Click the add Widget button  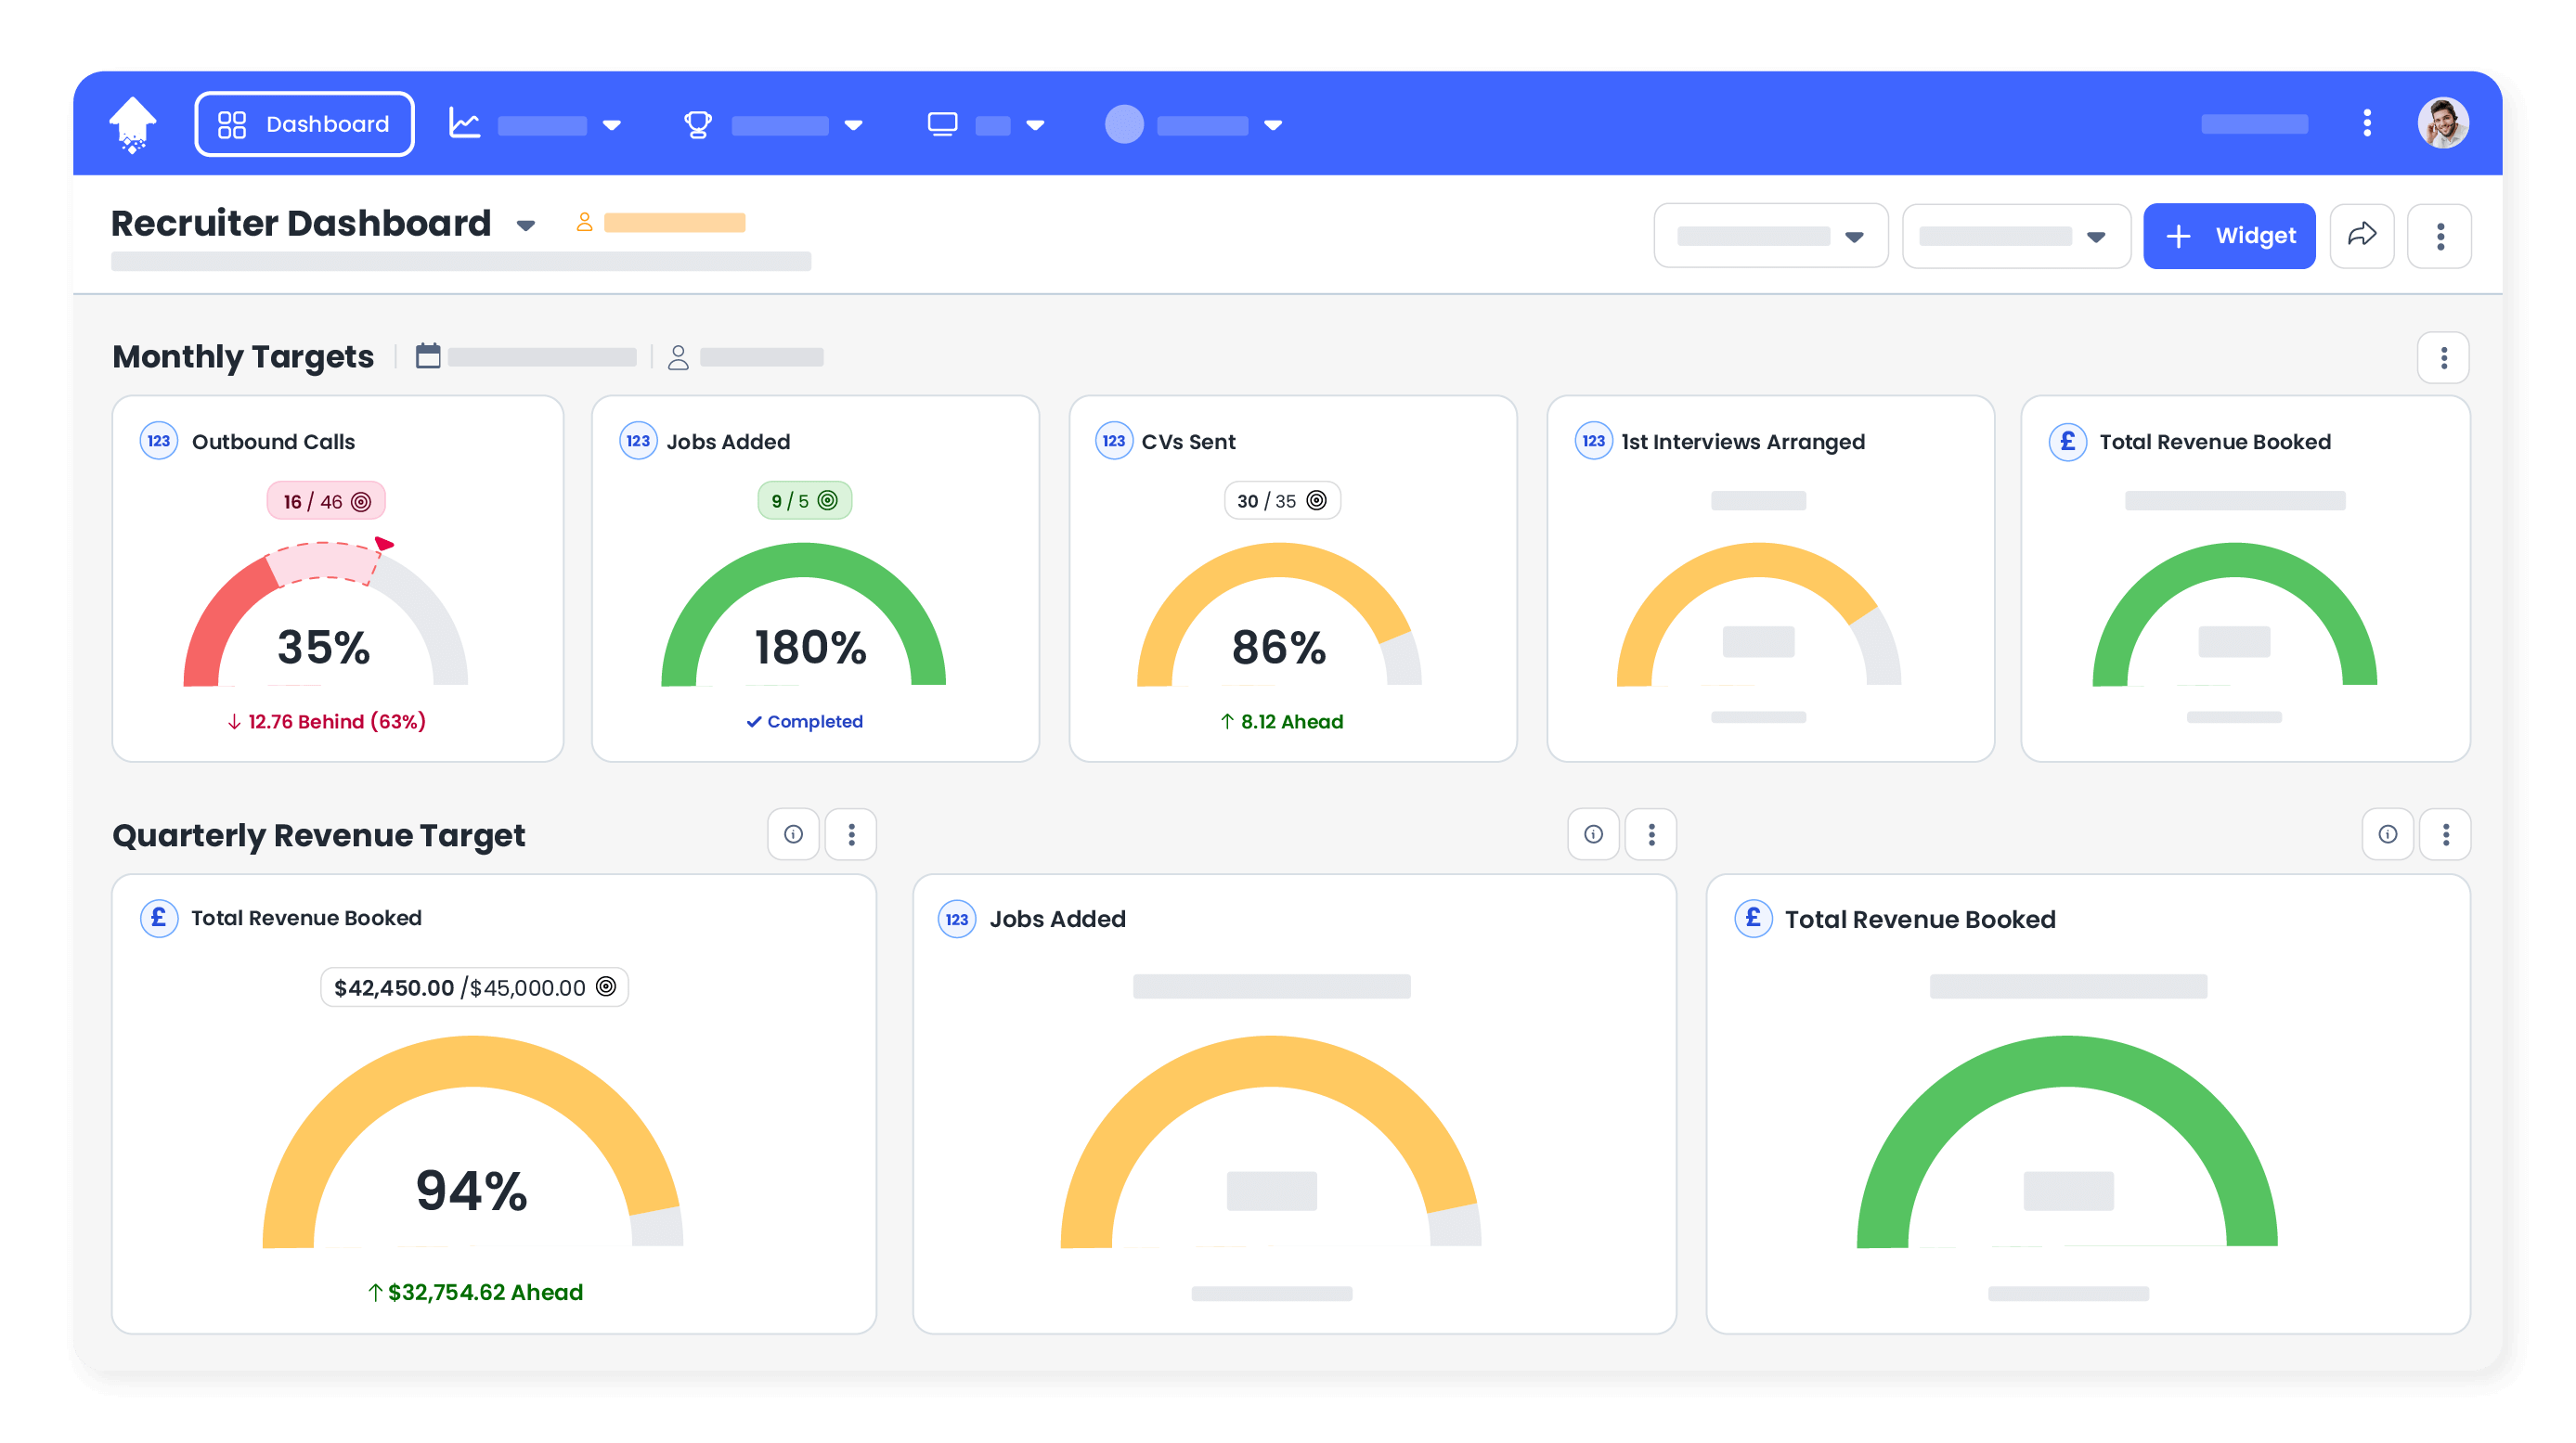click(x=2228, y=236)
